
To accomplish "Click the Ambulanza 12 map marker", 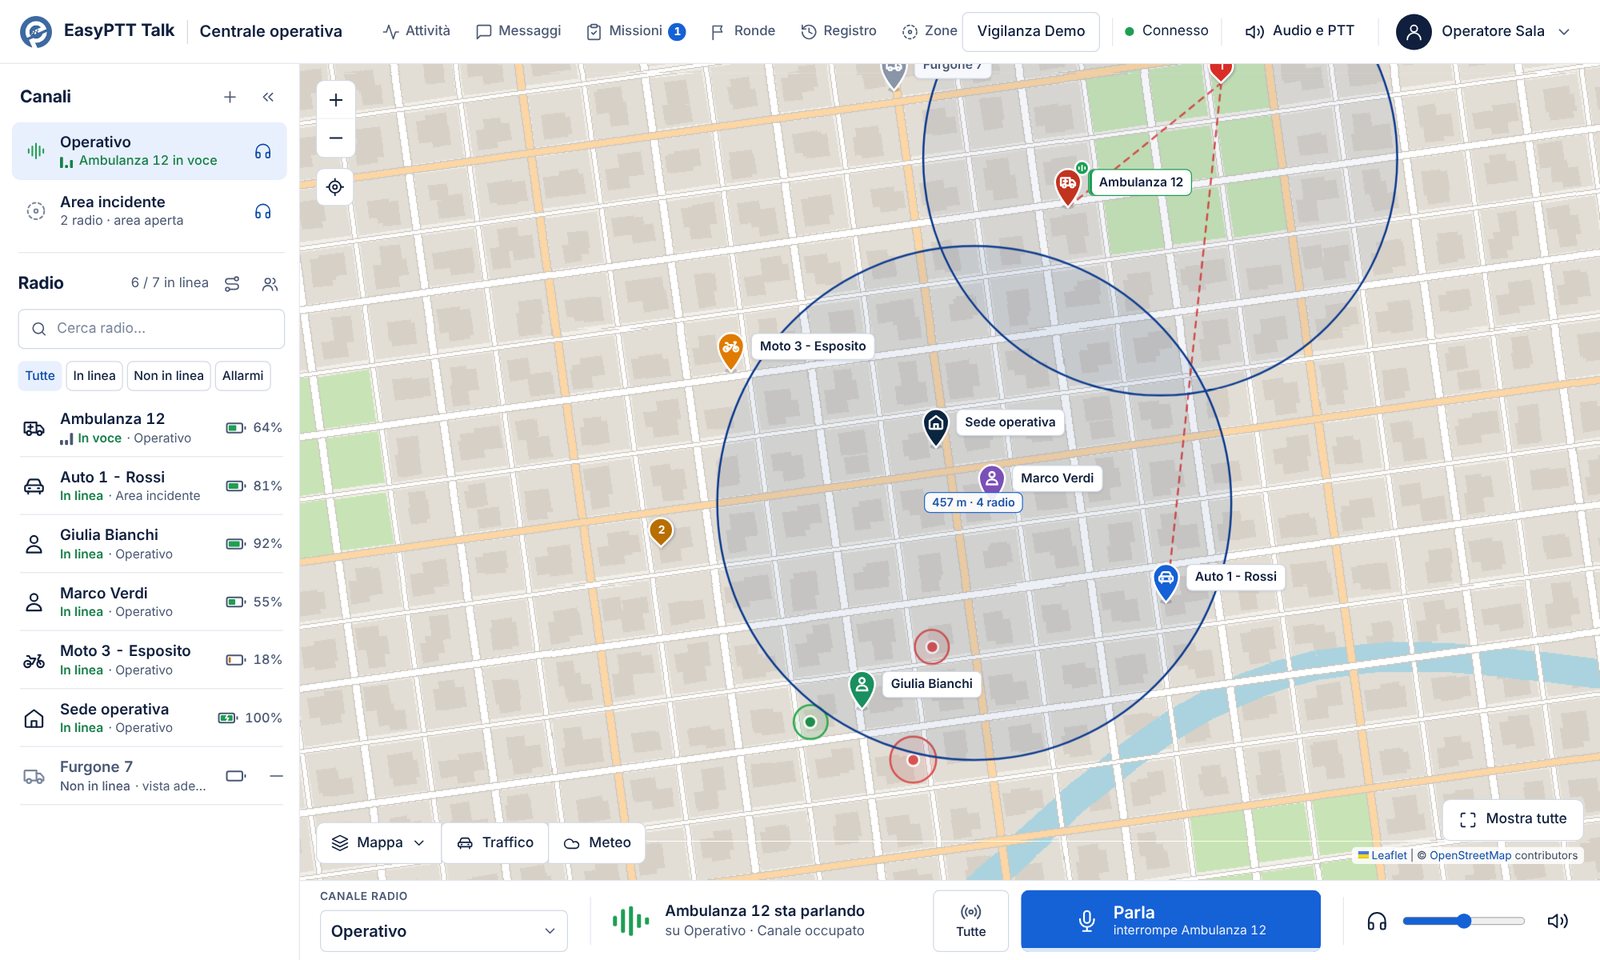I will tap(1068, 186).
